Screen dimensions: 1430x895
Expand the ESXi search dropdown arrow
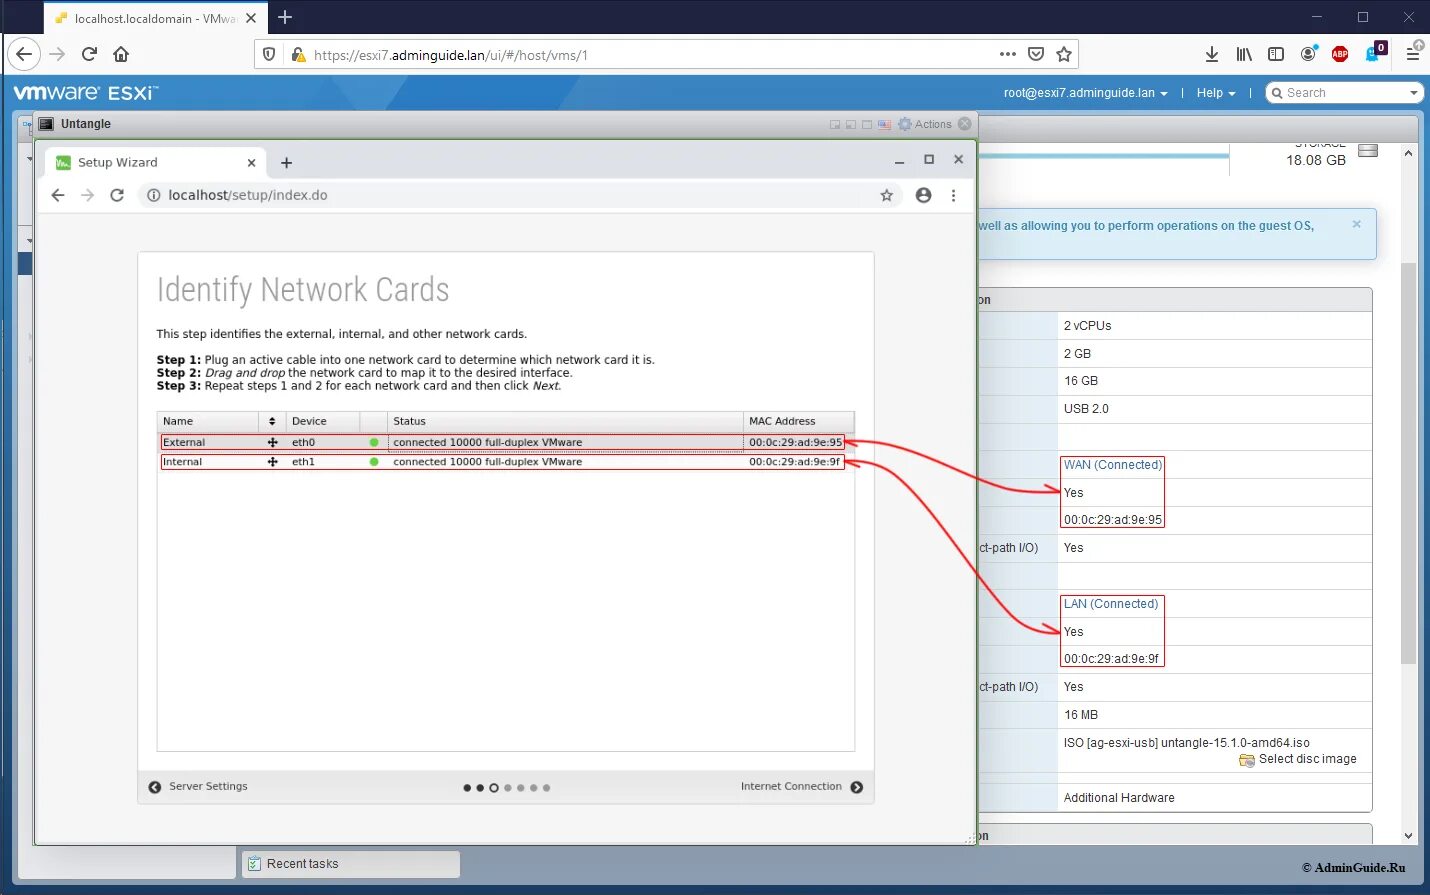click(x=1414, y=93)
